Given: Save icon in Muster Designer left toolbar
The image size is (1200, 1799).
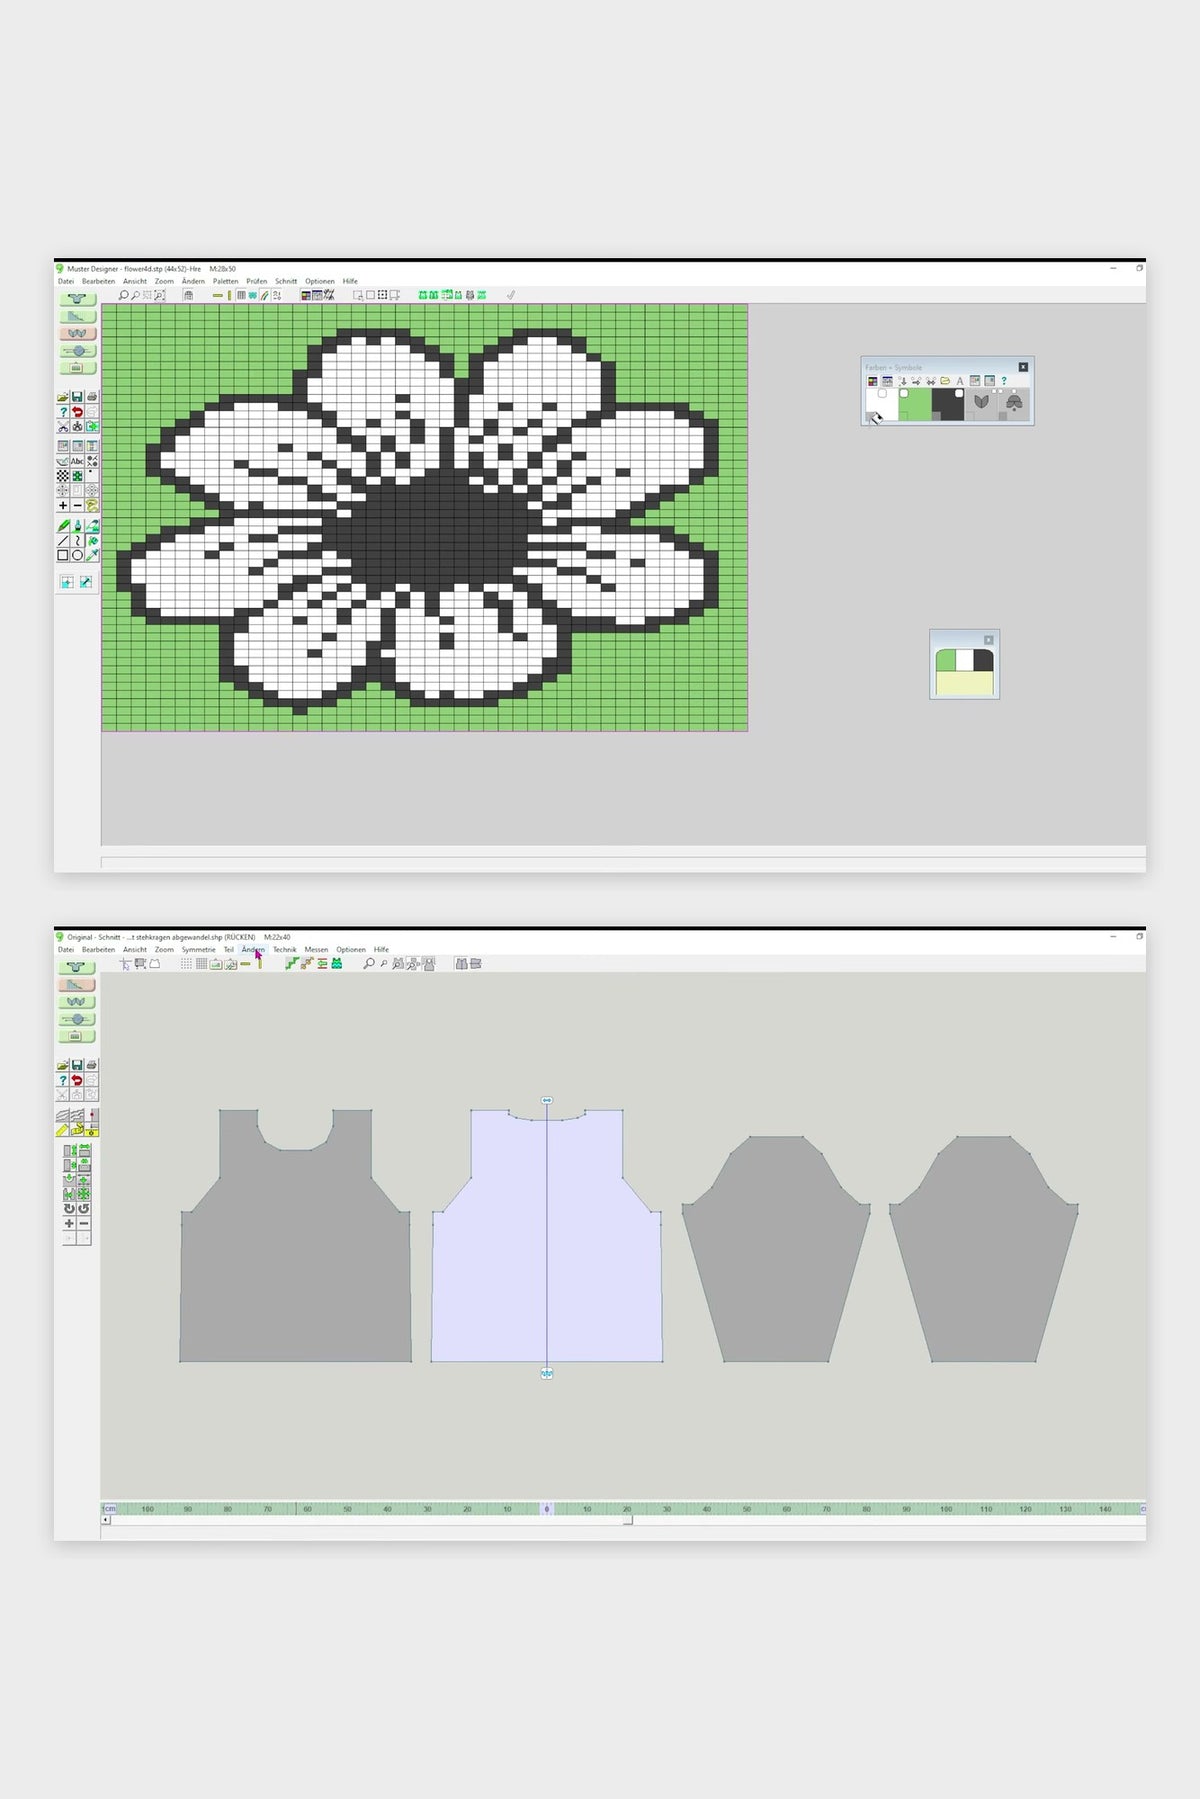Looking at the screenshot, I should (x=77, y=397).
